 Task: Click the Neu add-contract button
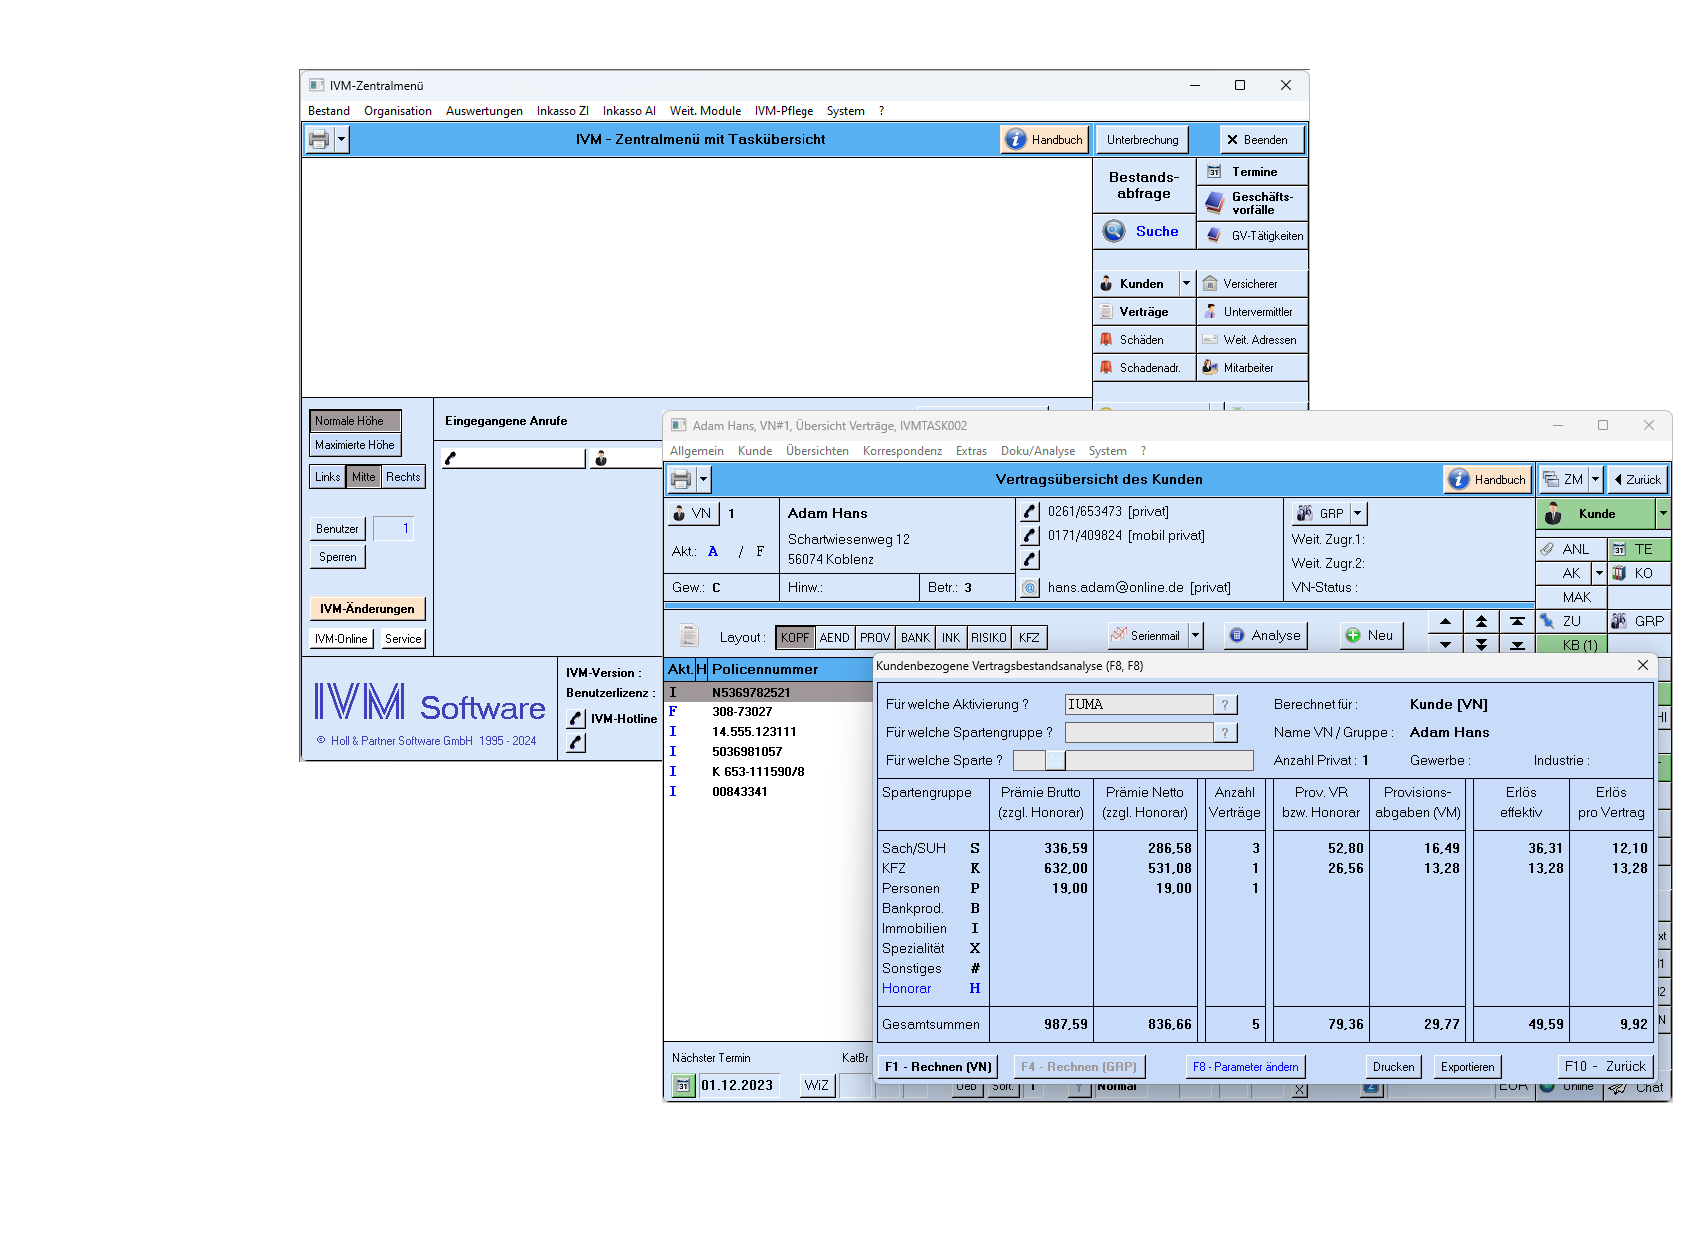pyautogui.click(x=1371, y=636)
